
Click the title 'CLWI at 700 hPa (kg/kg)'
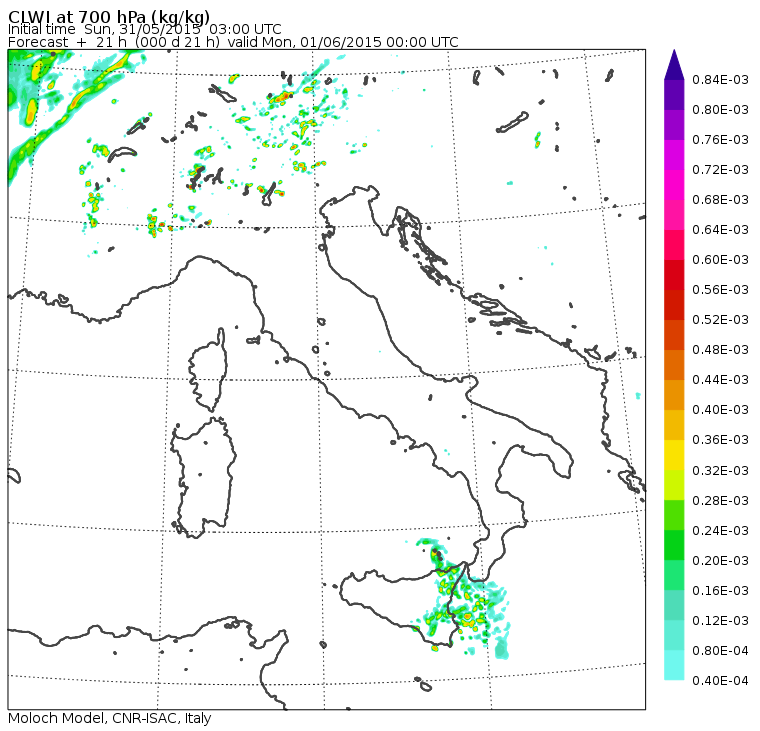[109, 16]
